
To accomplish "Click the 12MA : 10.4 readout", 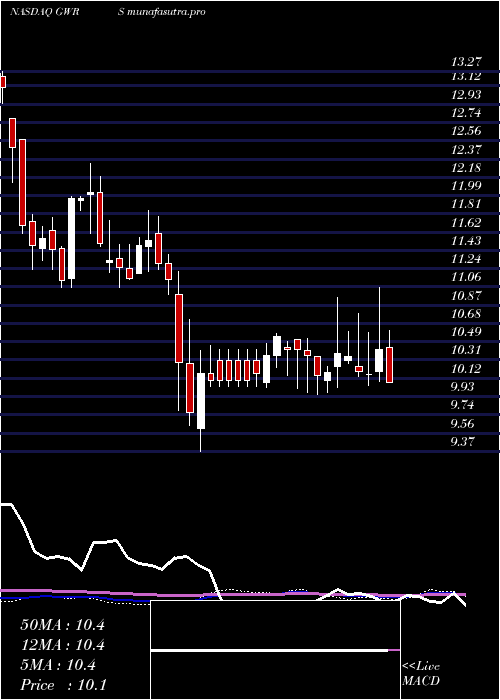I will [x=62, y=645].
